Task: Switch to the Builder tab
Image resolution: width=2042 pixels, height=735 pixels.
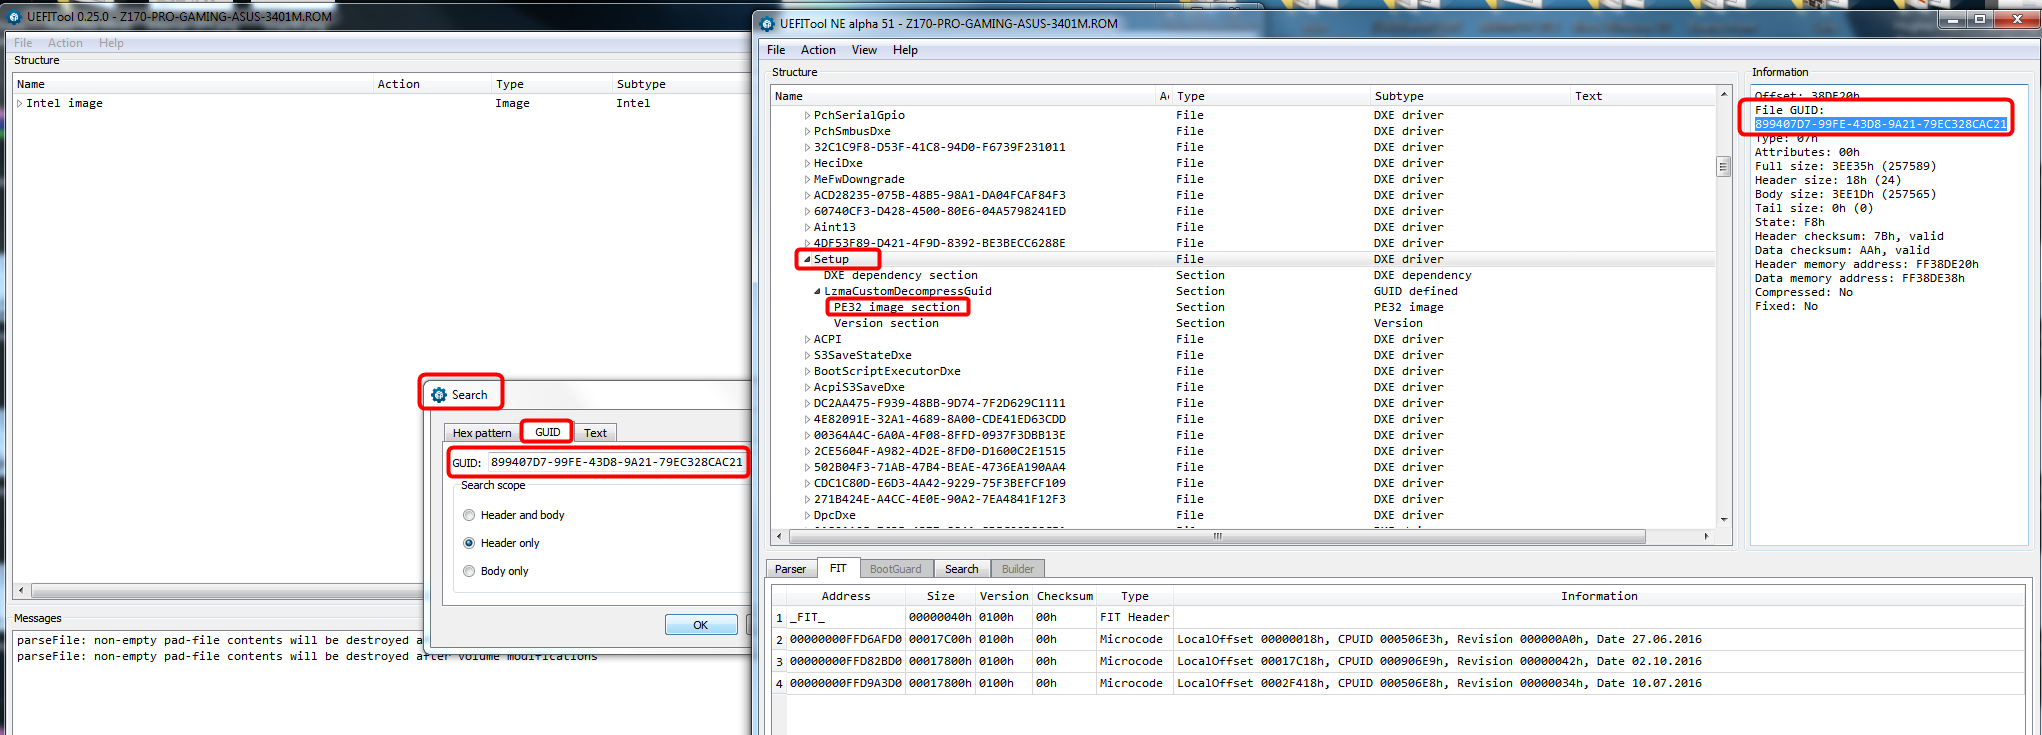Action: pos(1017,569)
